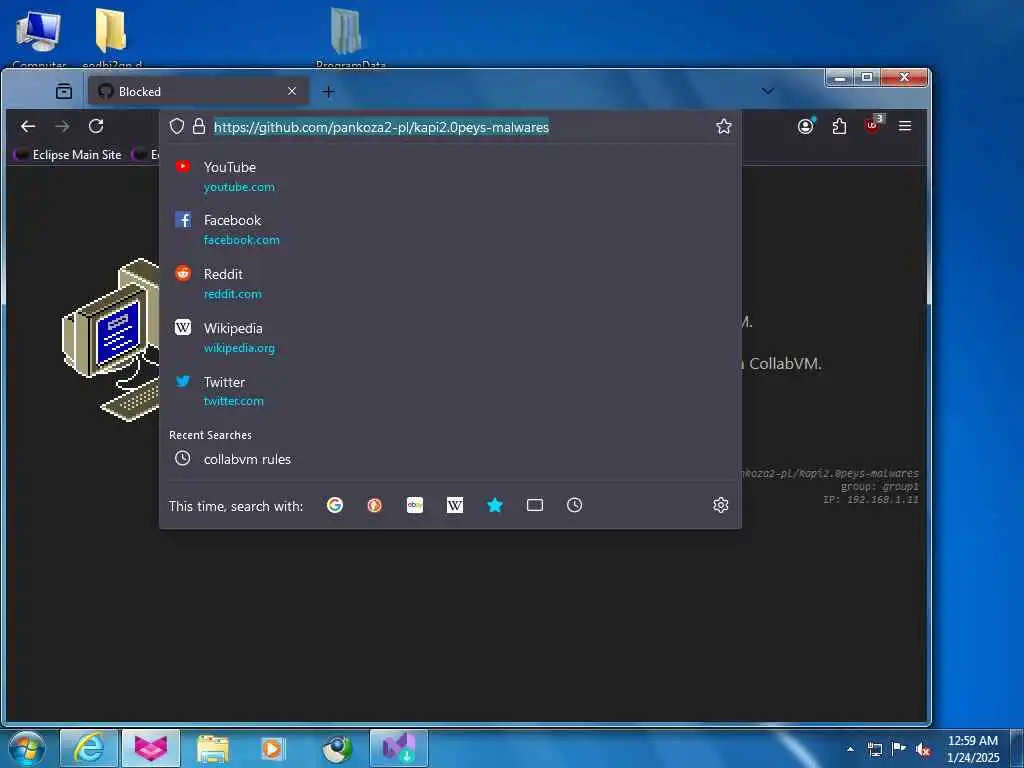
Task: Choose the Twitter suggestion
Action: click(450, 391)
